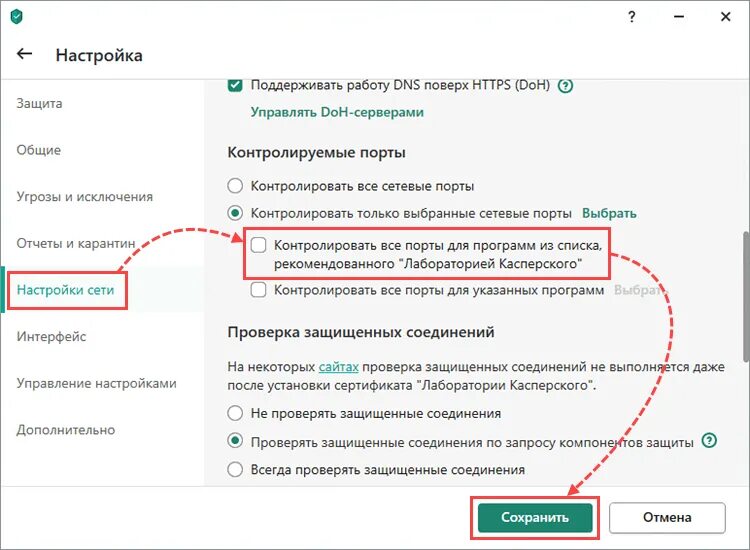The width and height of the screenshot is (750, 550).
Task: Uncheck the DNS over HTTPS (DoH) checkbox
Action: (x=235, y=86)
